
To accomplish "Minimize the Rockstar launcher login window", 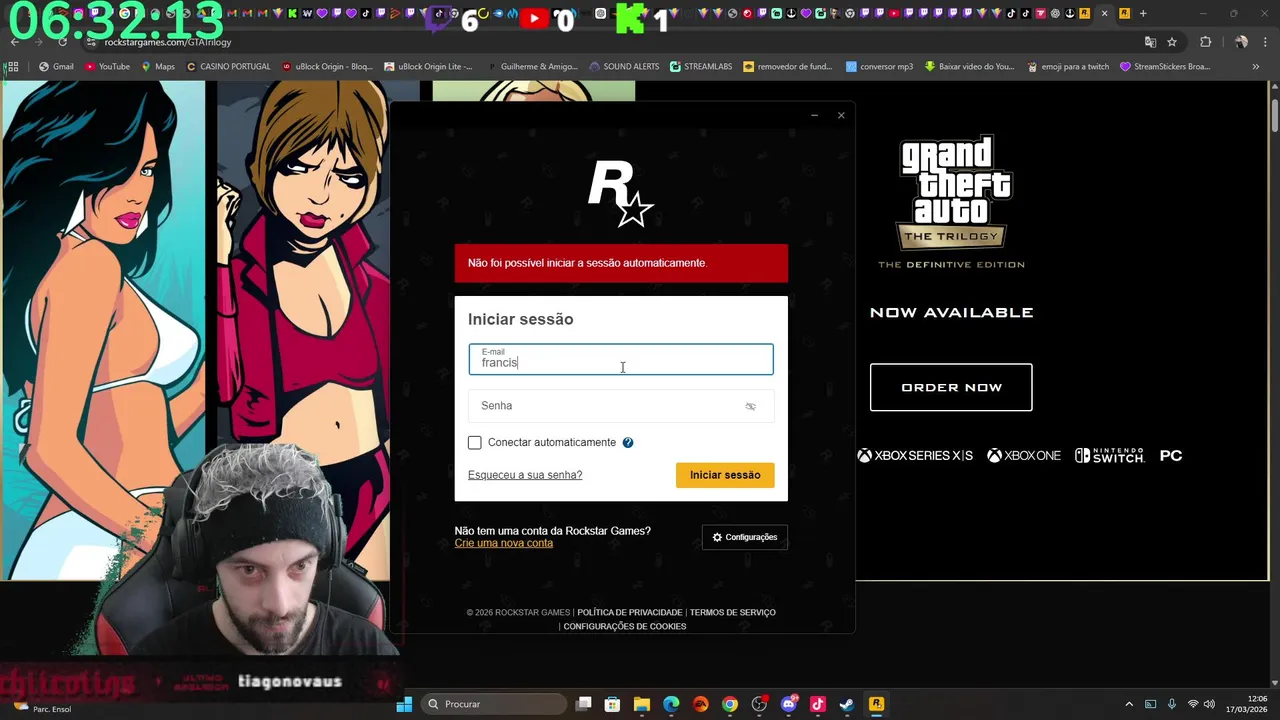I will pos(814,115).
